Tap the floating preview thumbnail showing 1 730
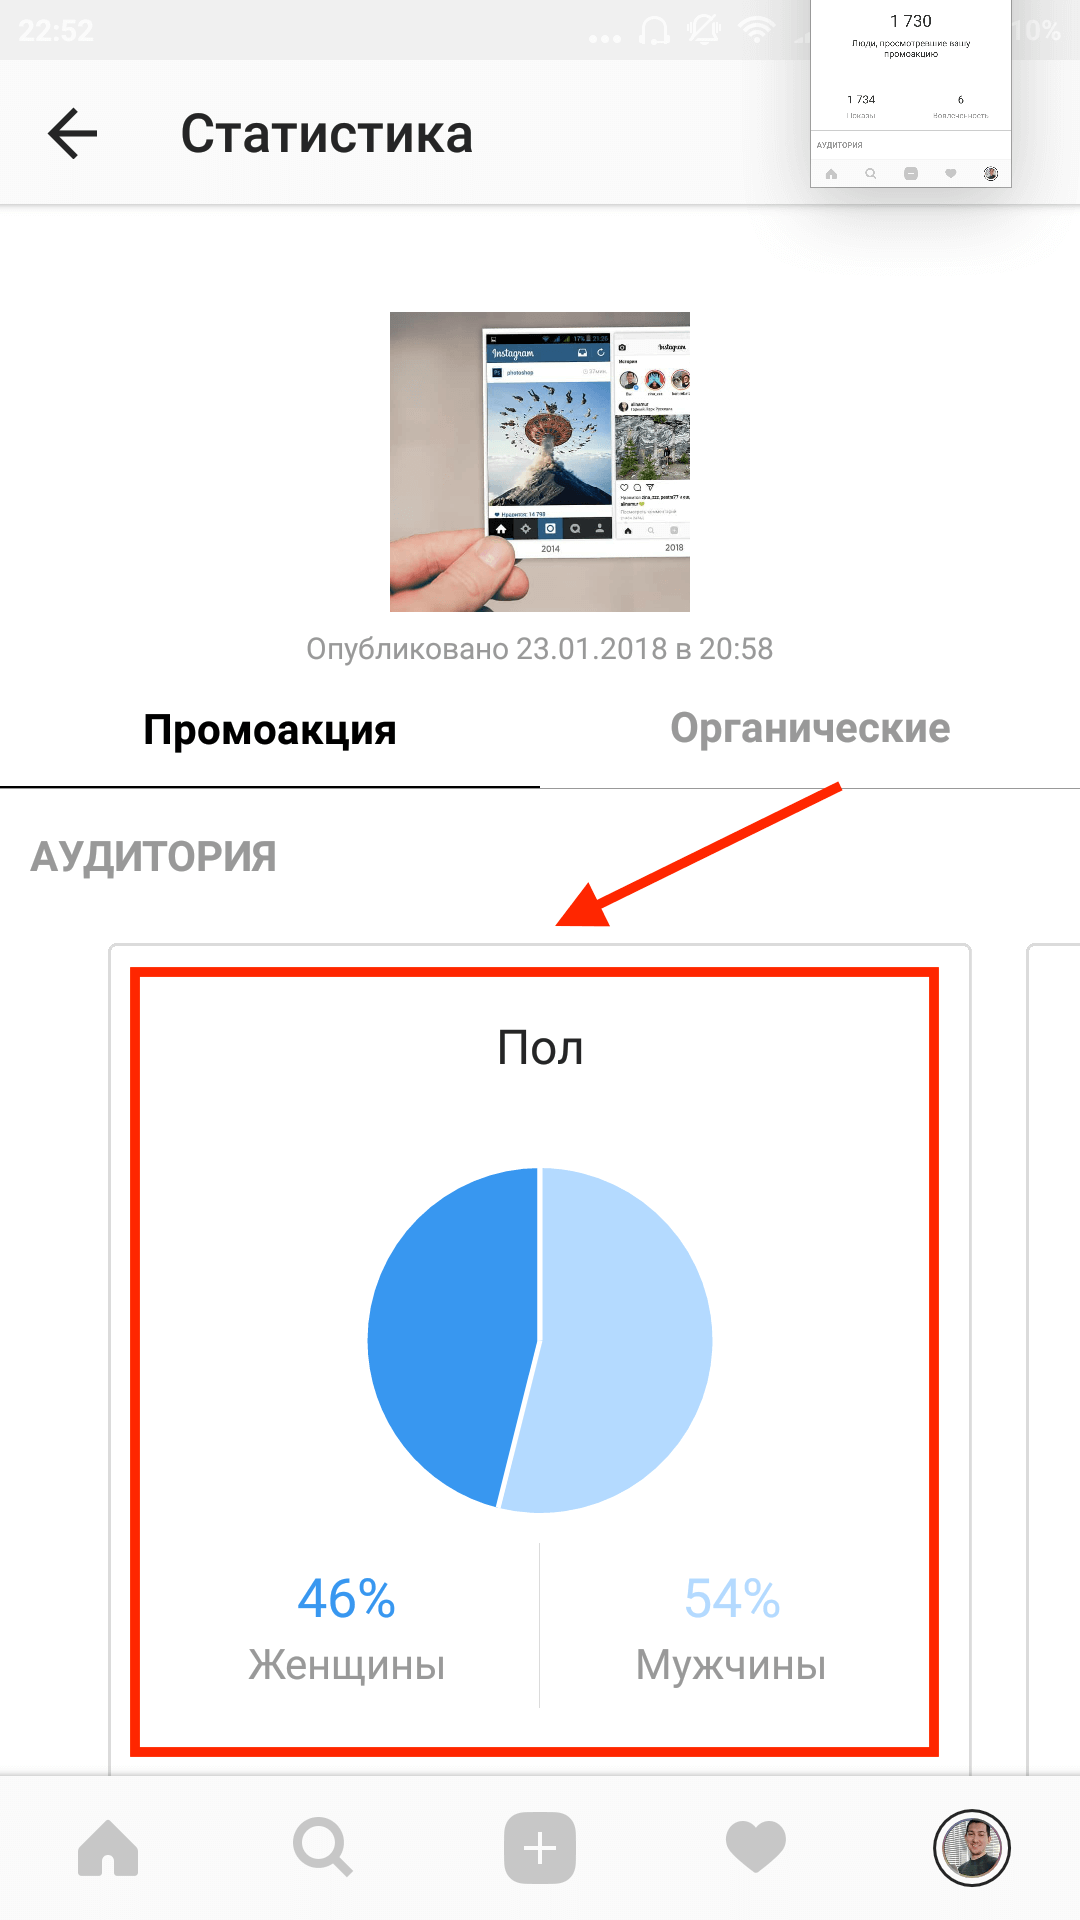1080x1920 pixels. coord(911,93)
